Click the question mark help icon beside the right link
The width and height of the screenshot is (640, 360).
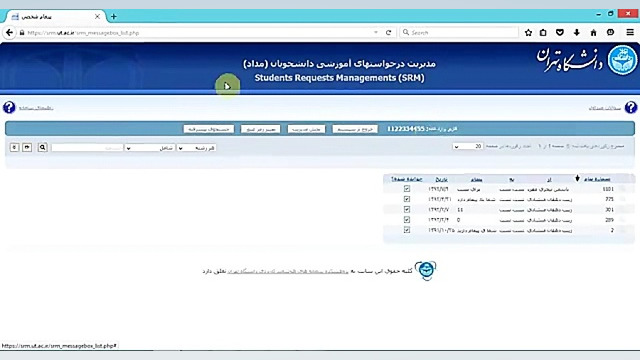[x=631, y=108]
